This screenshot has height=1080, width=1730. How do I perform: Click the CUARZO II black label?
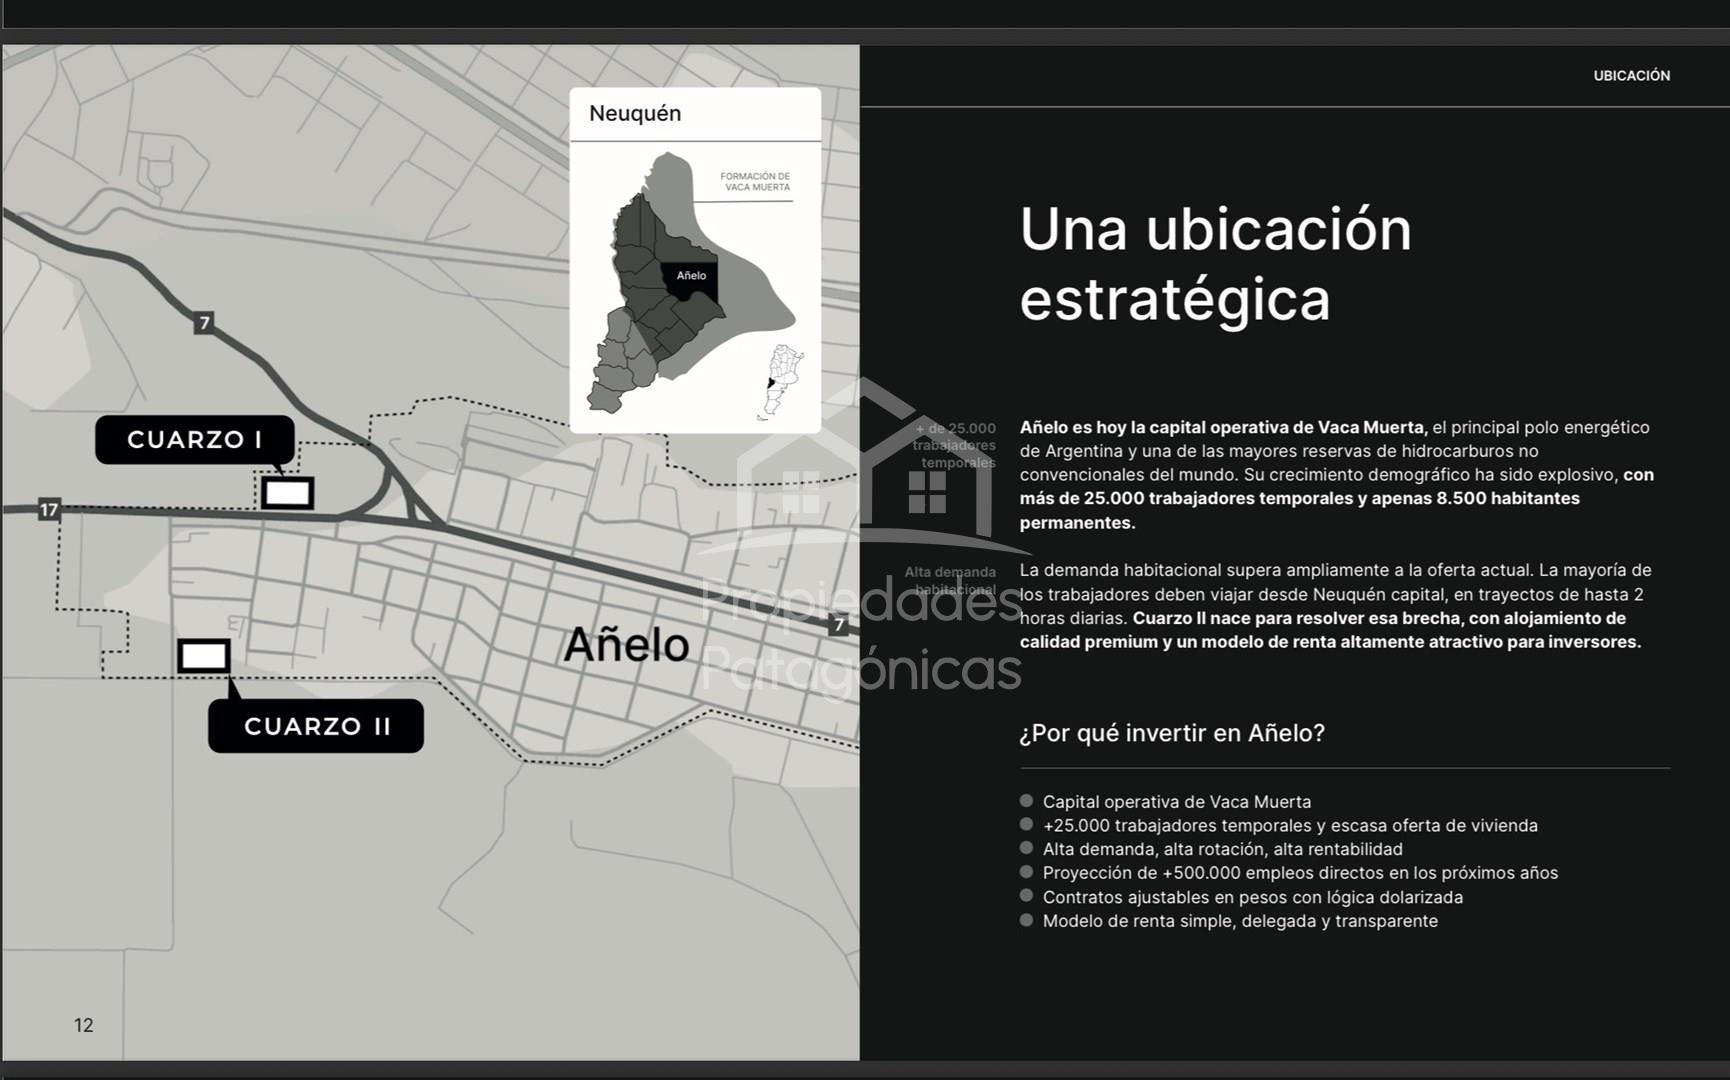[316, 726]
